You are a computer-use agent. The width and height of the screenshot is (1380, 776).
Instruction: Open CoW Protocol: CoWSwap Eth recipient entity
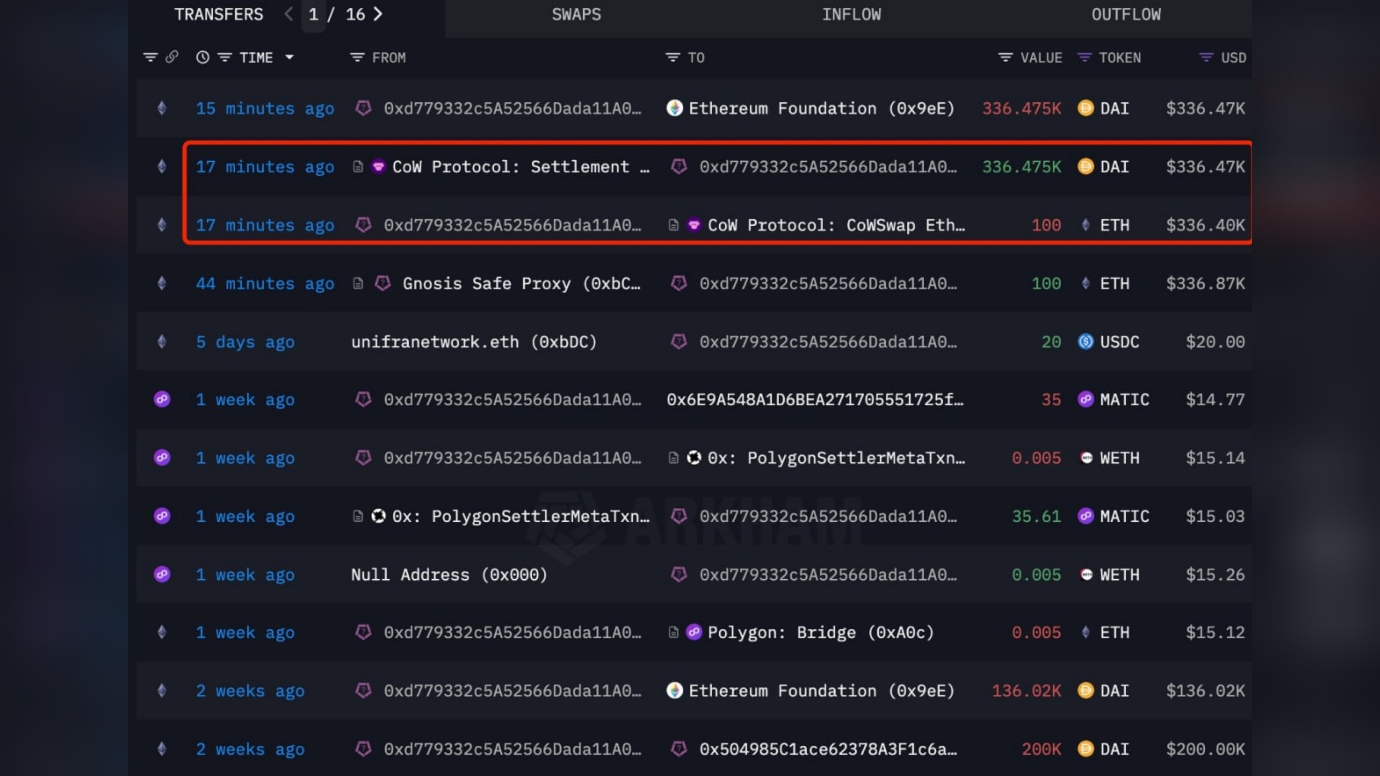pyautogui.click(x=837, y=225)
